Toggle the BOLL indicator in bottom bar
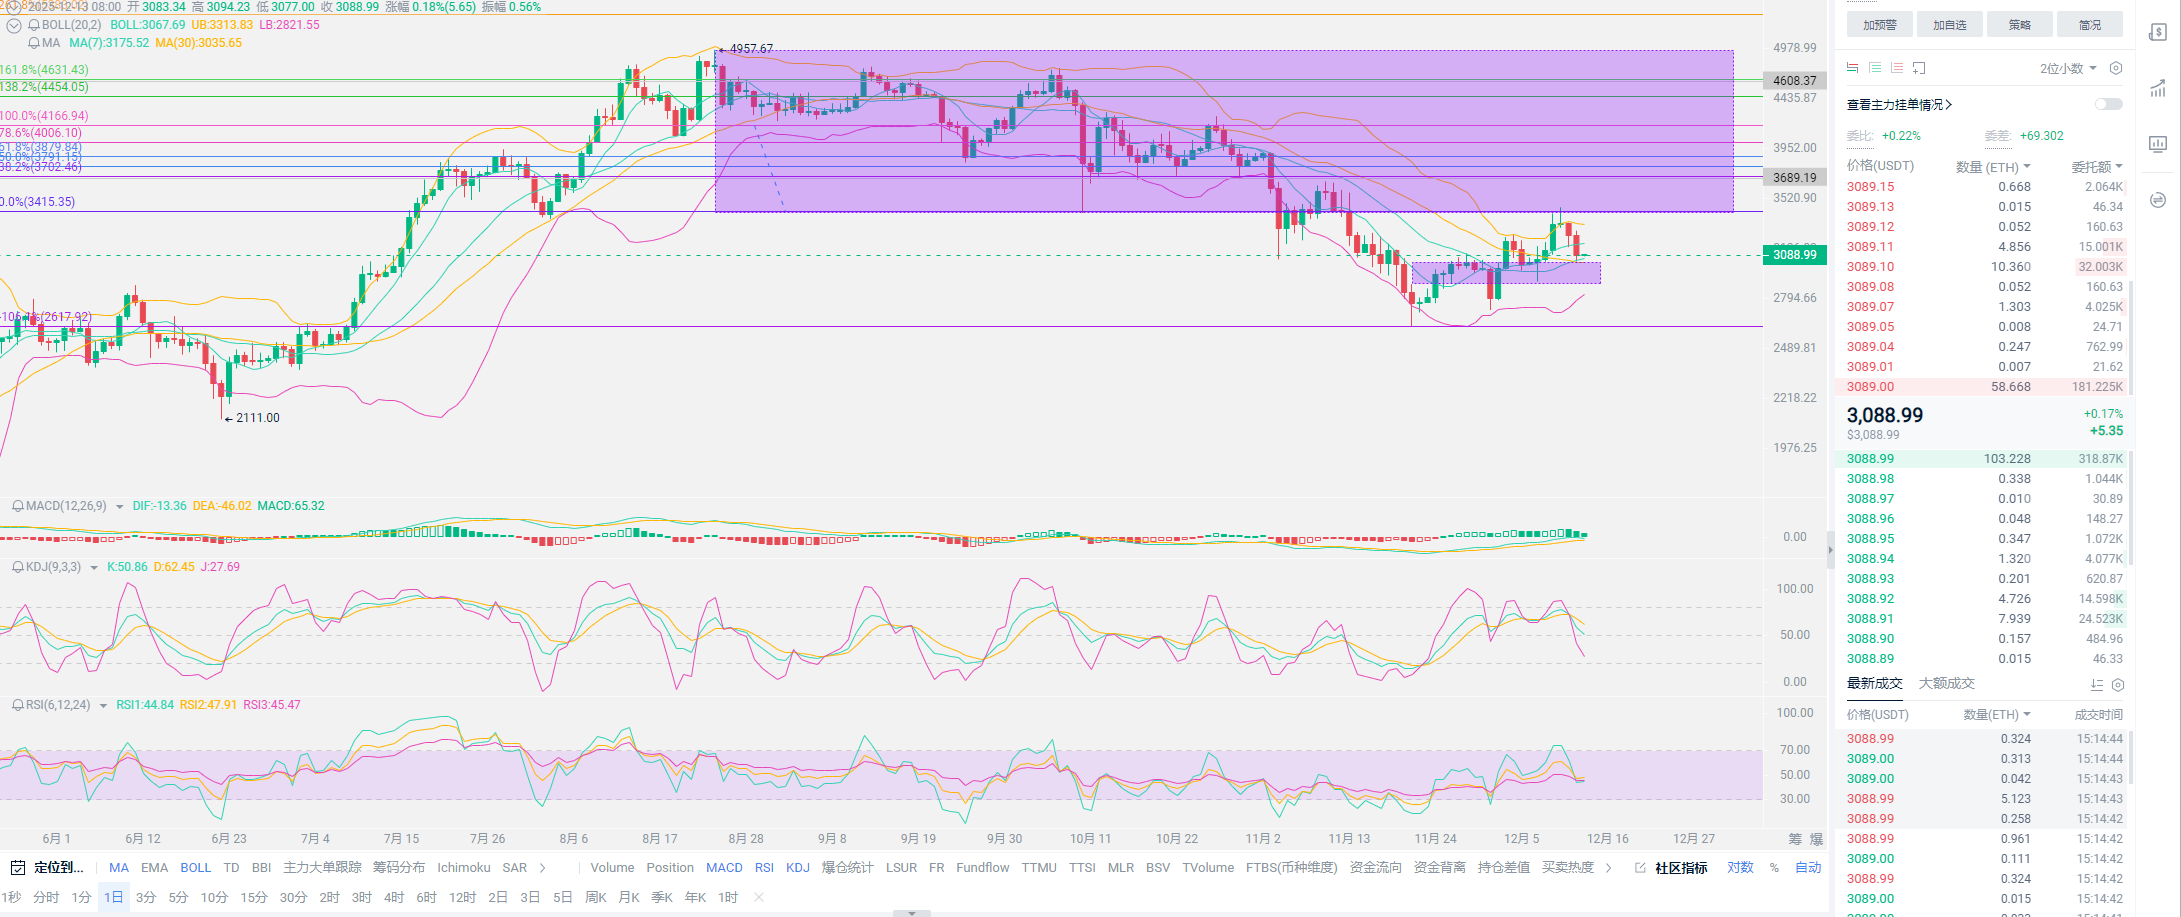The width and height of the screenshot is (2181, 917). [195, 867]
